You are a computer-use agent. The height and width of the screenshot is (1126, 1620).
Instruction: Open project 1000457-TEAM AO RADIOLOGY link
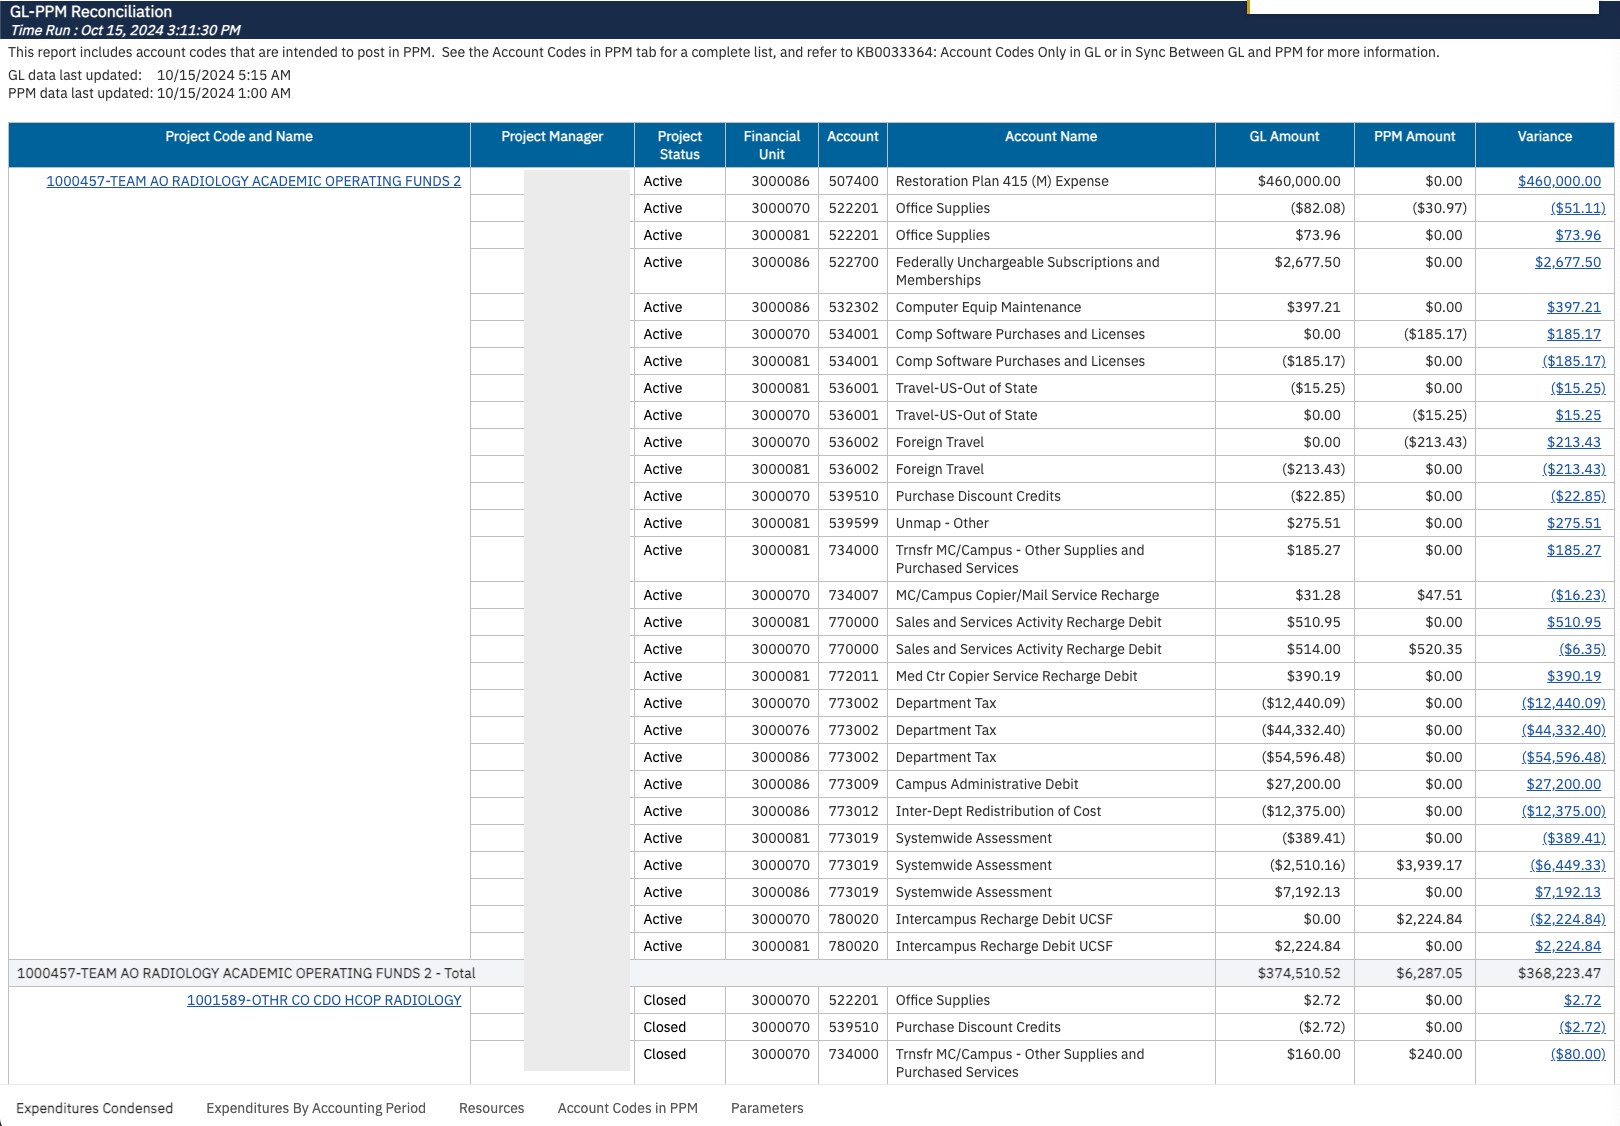pos(253,181)
